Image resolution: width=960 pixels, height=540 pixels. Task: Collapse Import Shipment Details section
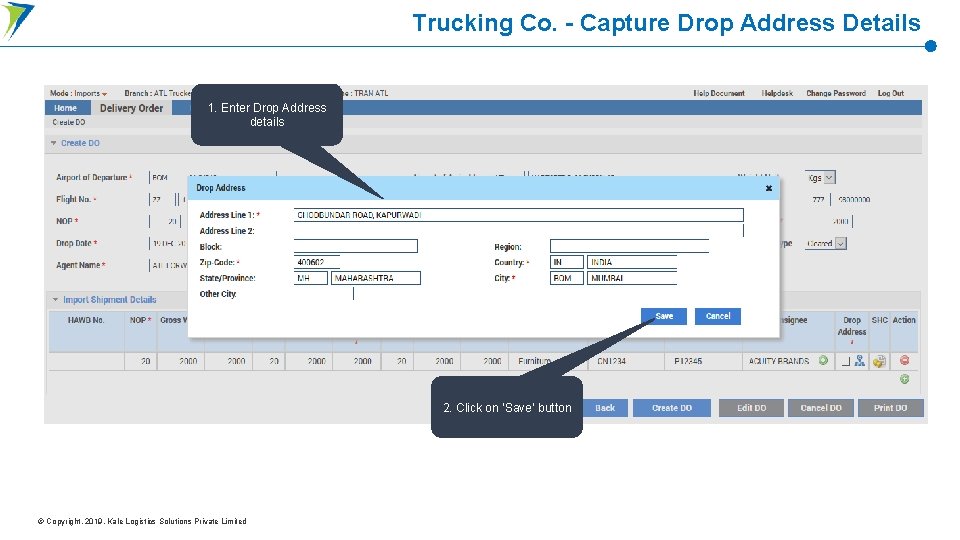coord(55,299)
